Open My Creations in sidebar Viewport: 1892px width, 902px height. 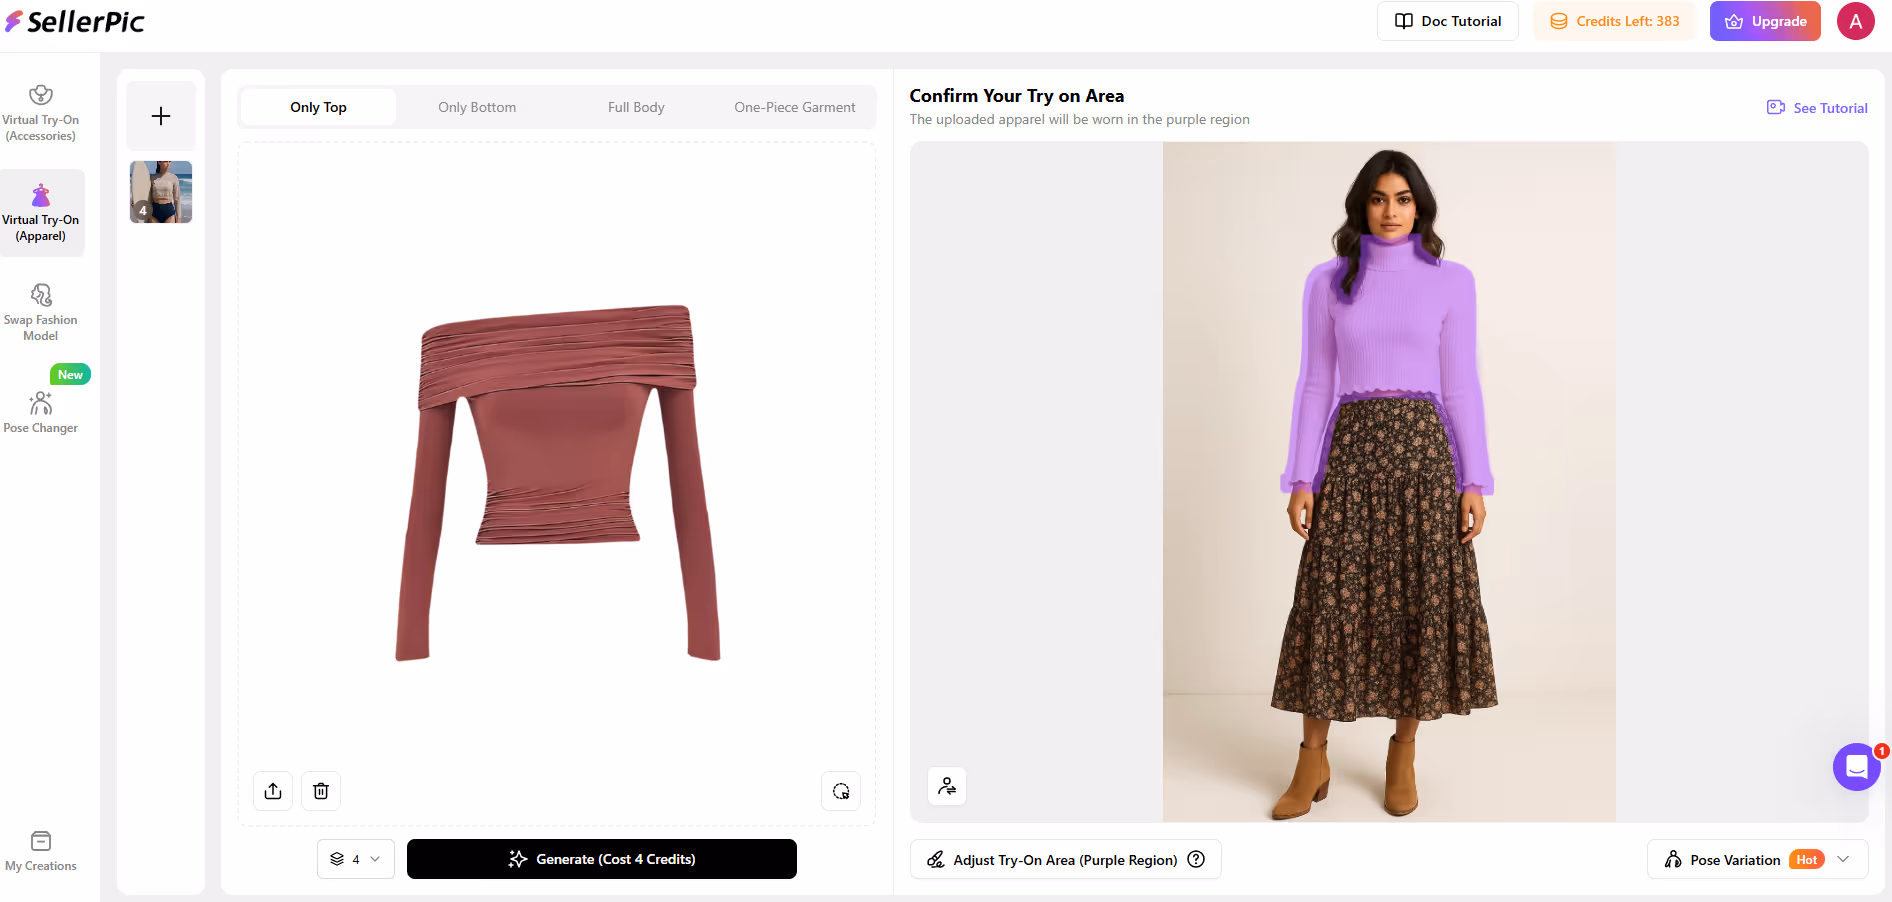(x=41, y=851)
